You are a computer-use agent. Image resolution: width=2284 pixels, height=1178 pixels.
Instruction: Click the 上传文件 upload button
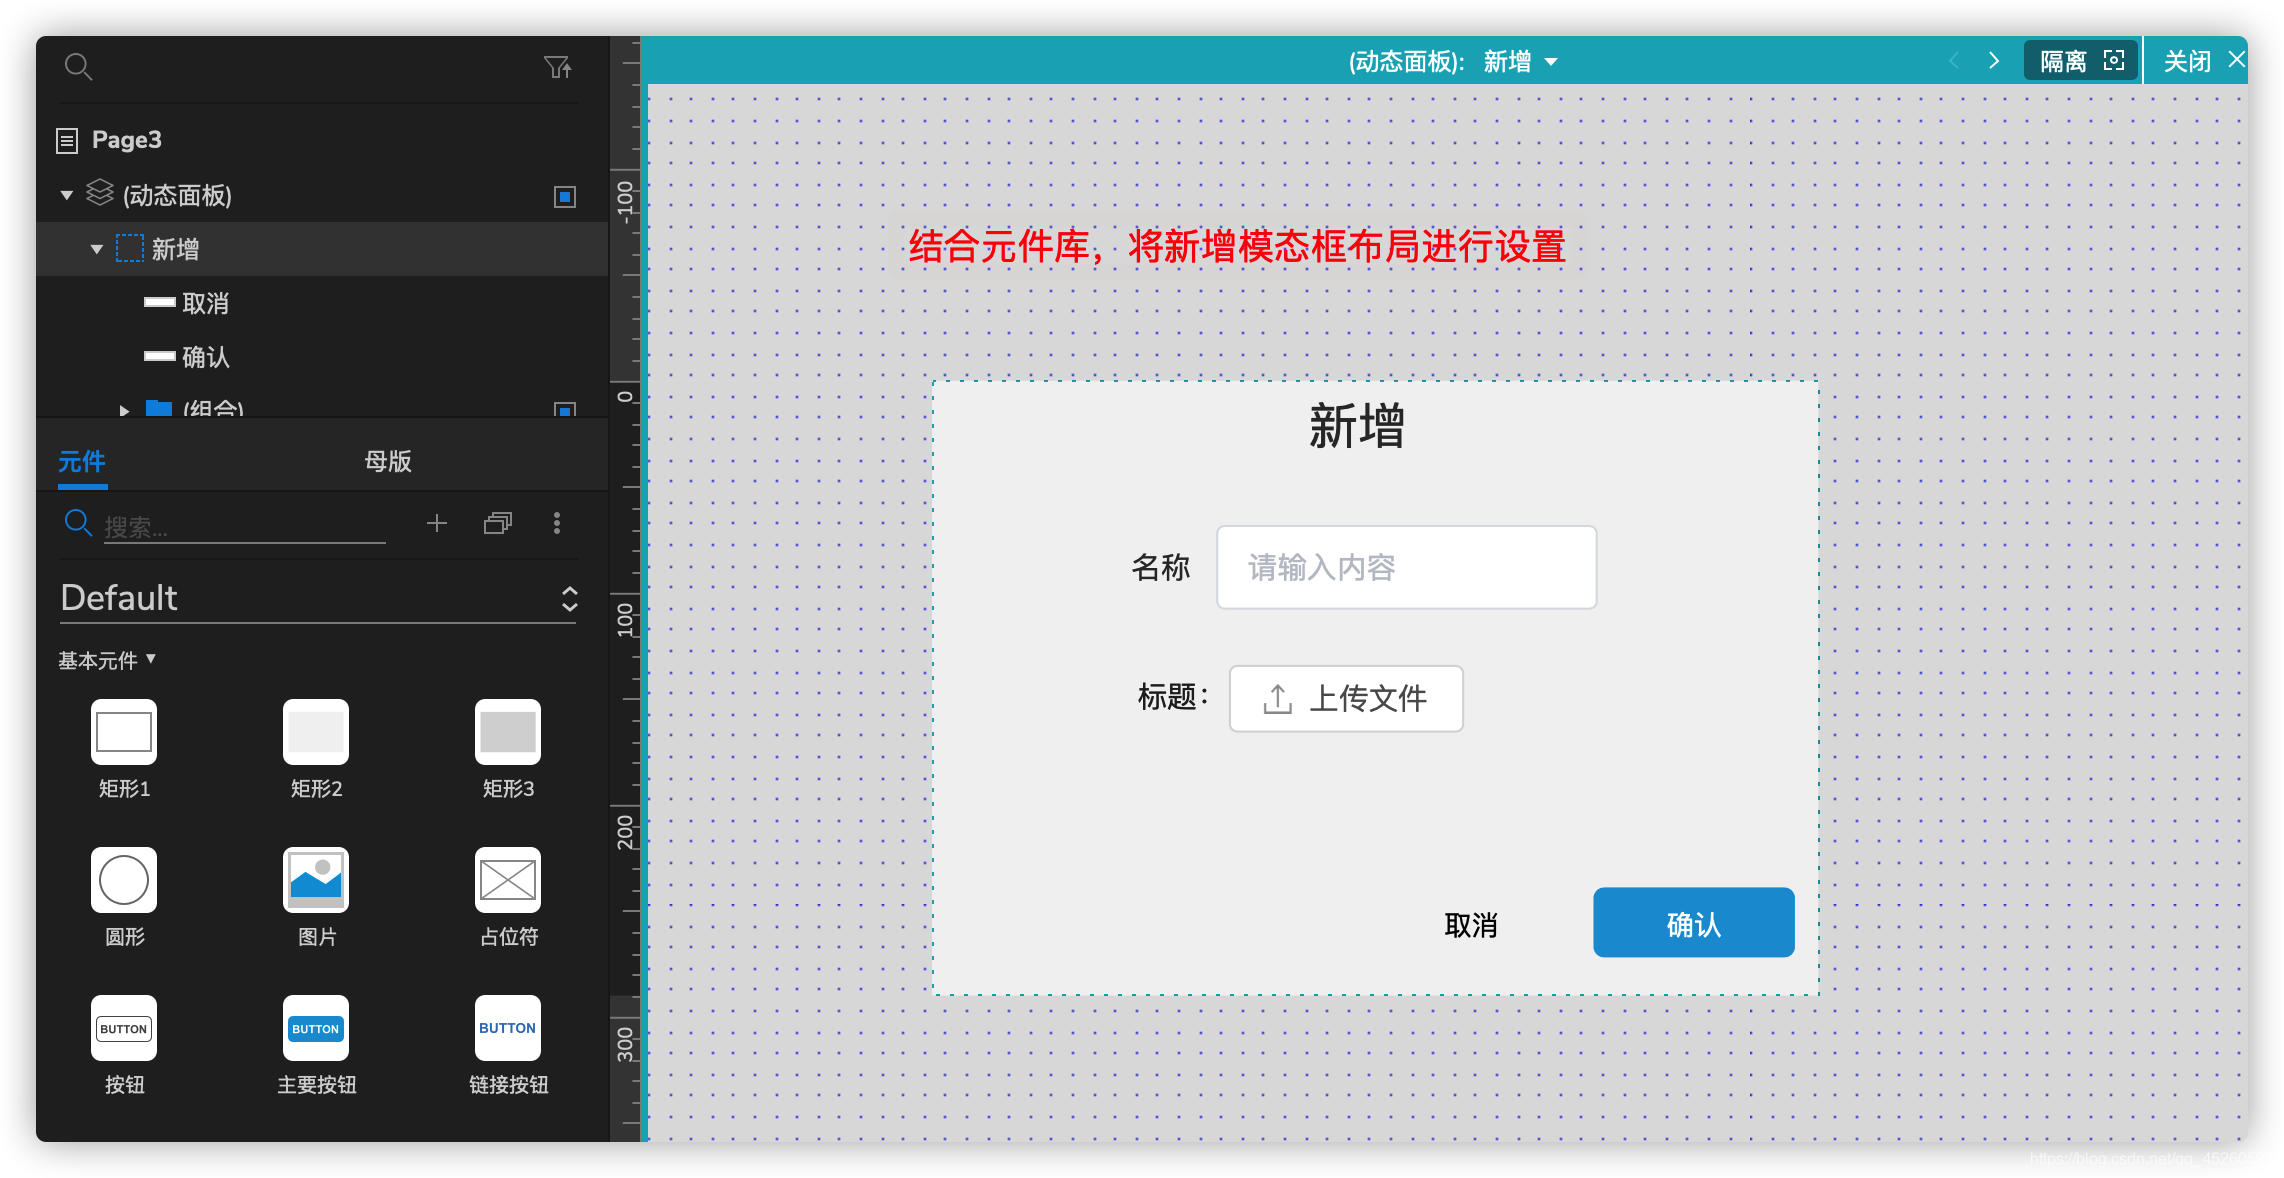(1346, 698)
